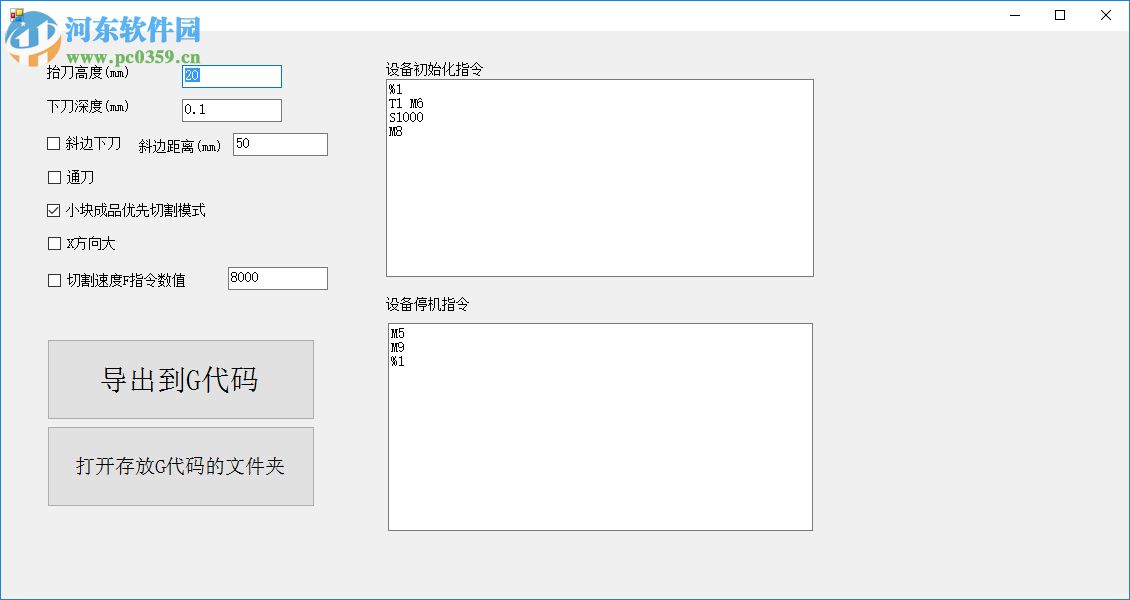Click the M5 line in stop commands
1130x600 pixels.
[397, 331]
